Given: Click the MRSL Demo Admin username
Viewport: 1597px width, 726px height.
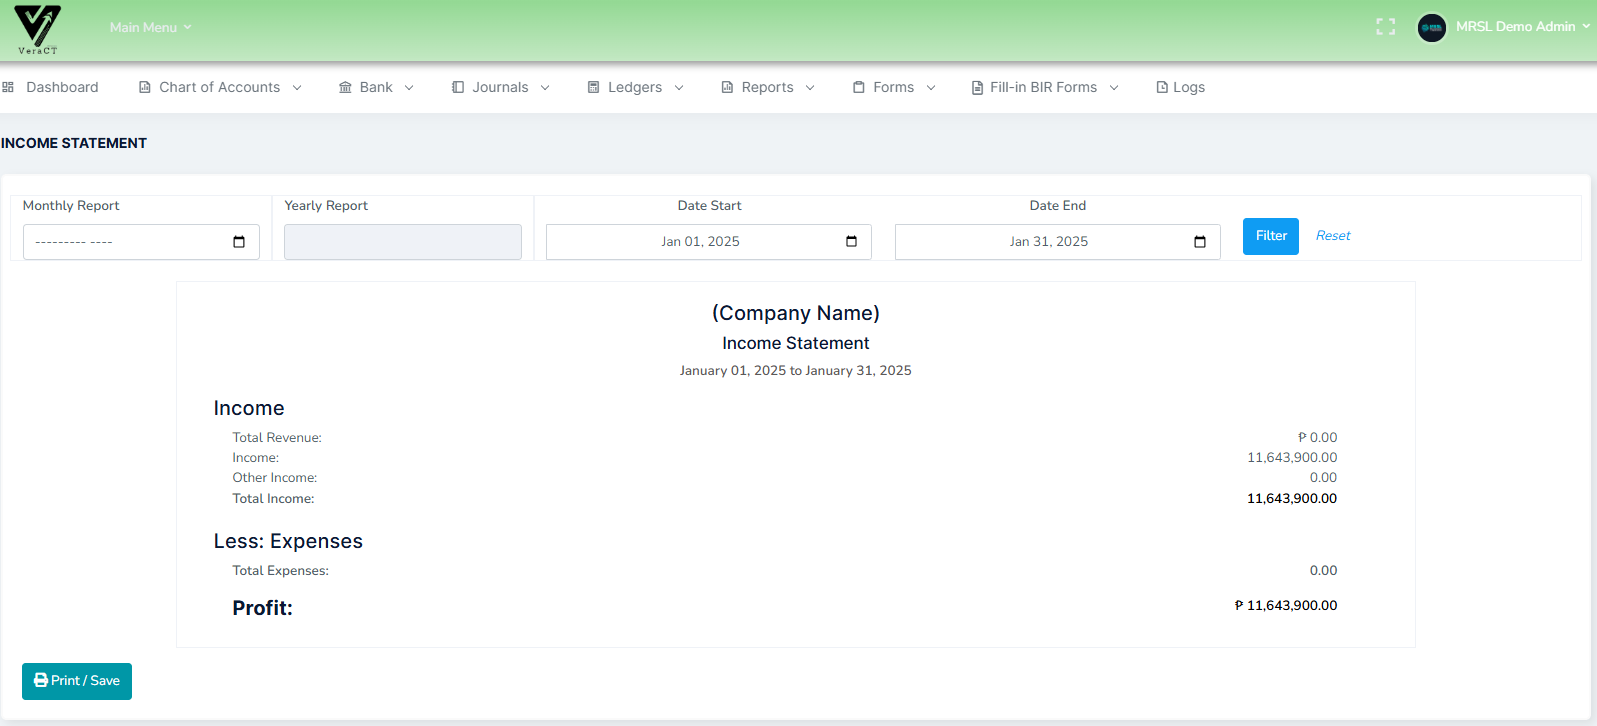Looking at the screenshot, I should click(x=1515, y=26).
